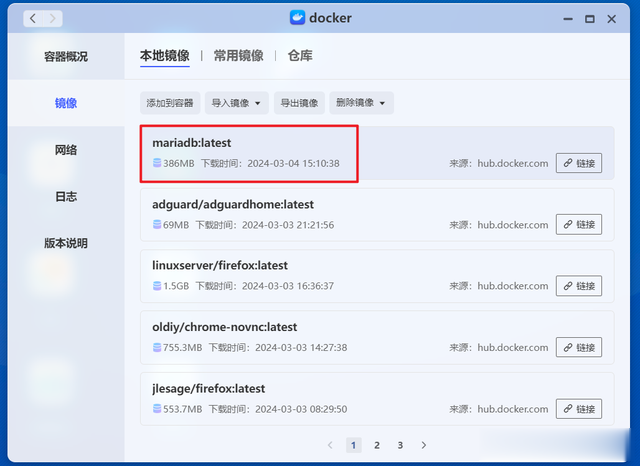The width and height of the screenshot is (640, 466).
Task: Click the size icon for oldiy/chrome-novnc:latest
Action: click(157, 348)
